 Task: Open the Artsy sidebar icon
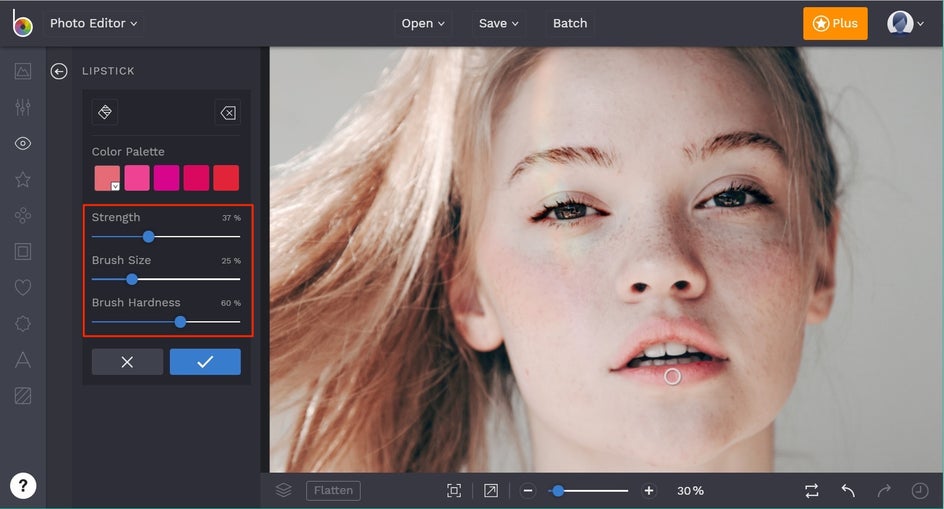(x=23, y=215)
